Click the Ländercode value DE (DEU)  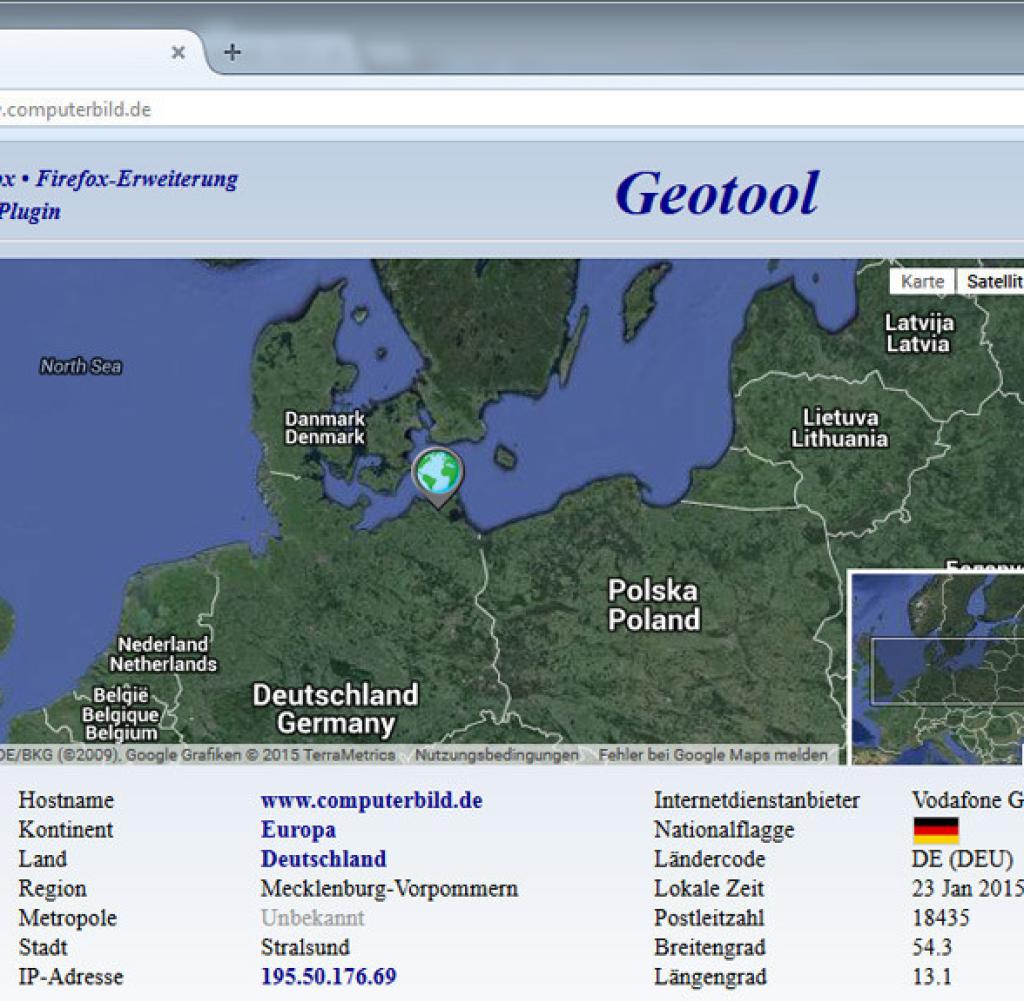[x=963, y=859]
